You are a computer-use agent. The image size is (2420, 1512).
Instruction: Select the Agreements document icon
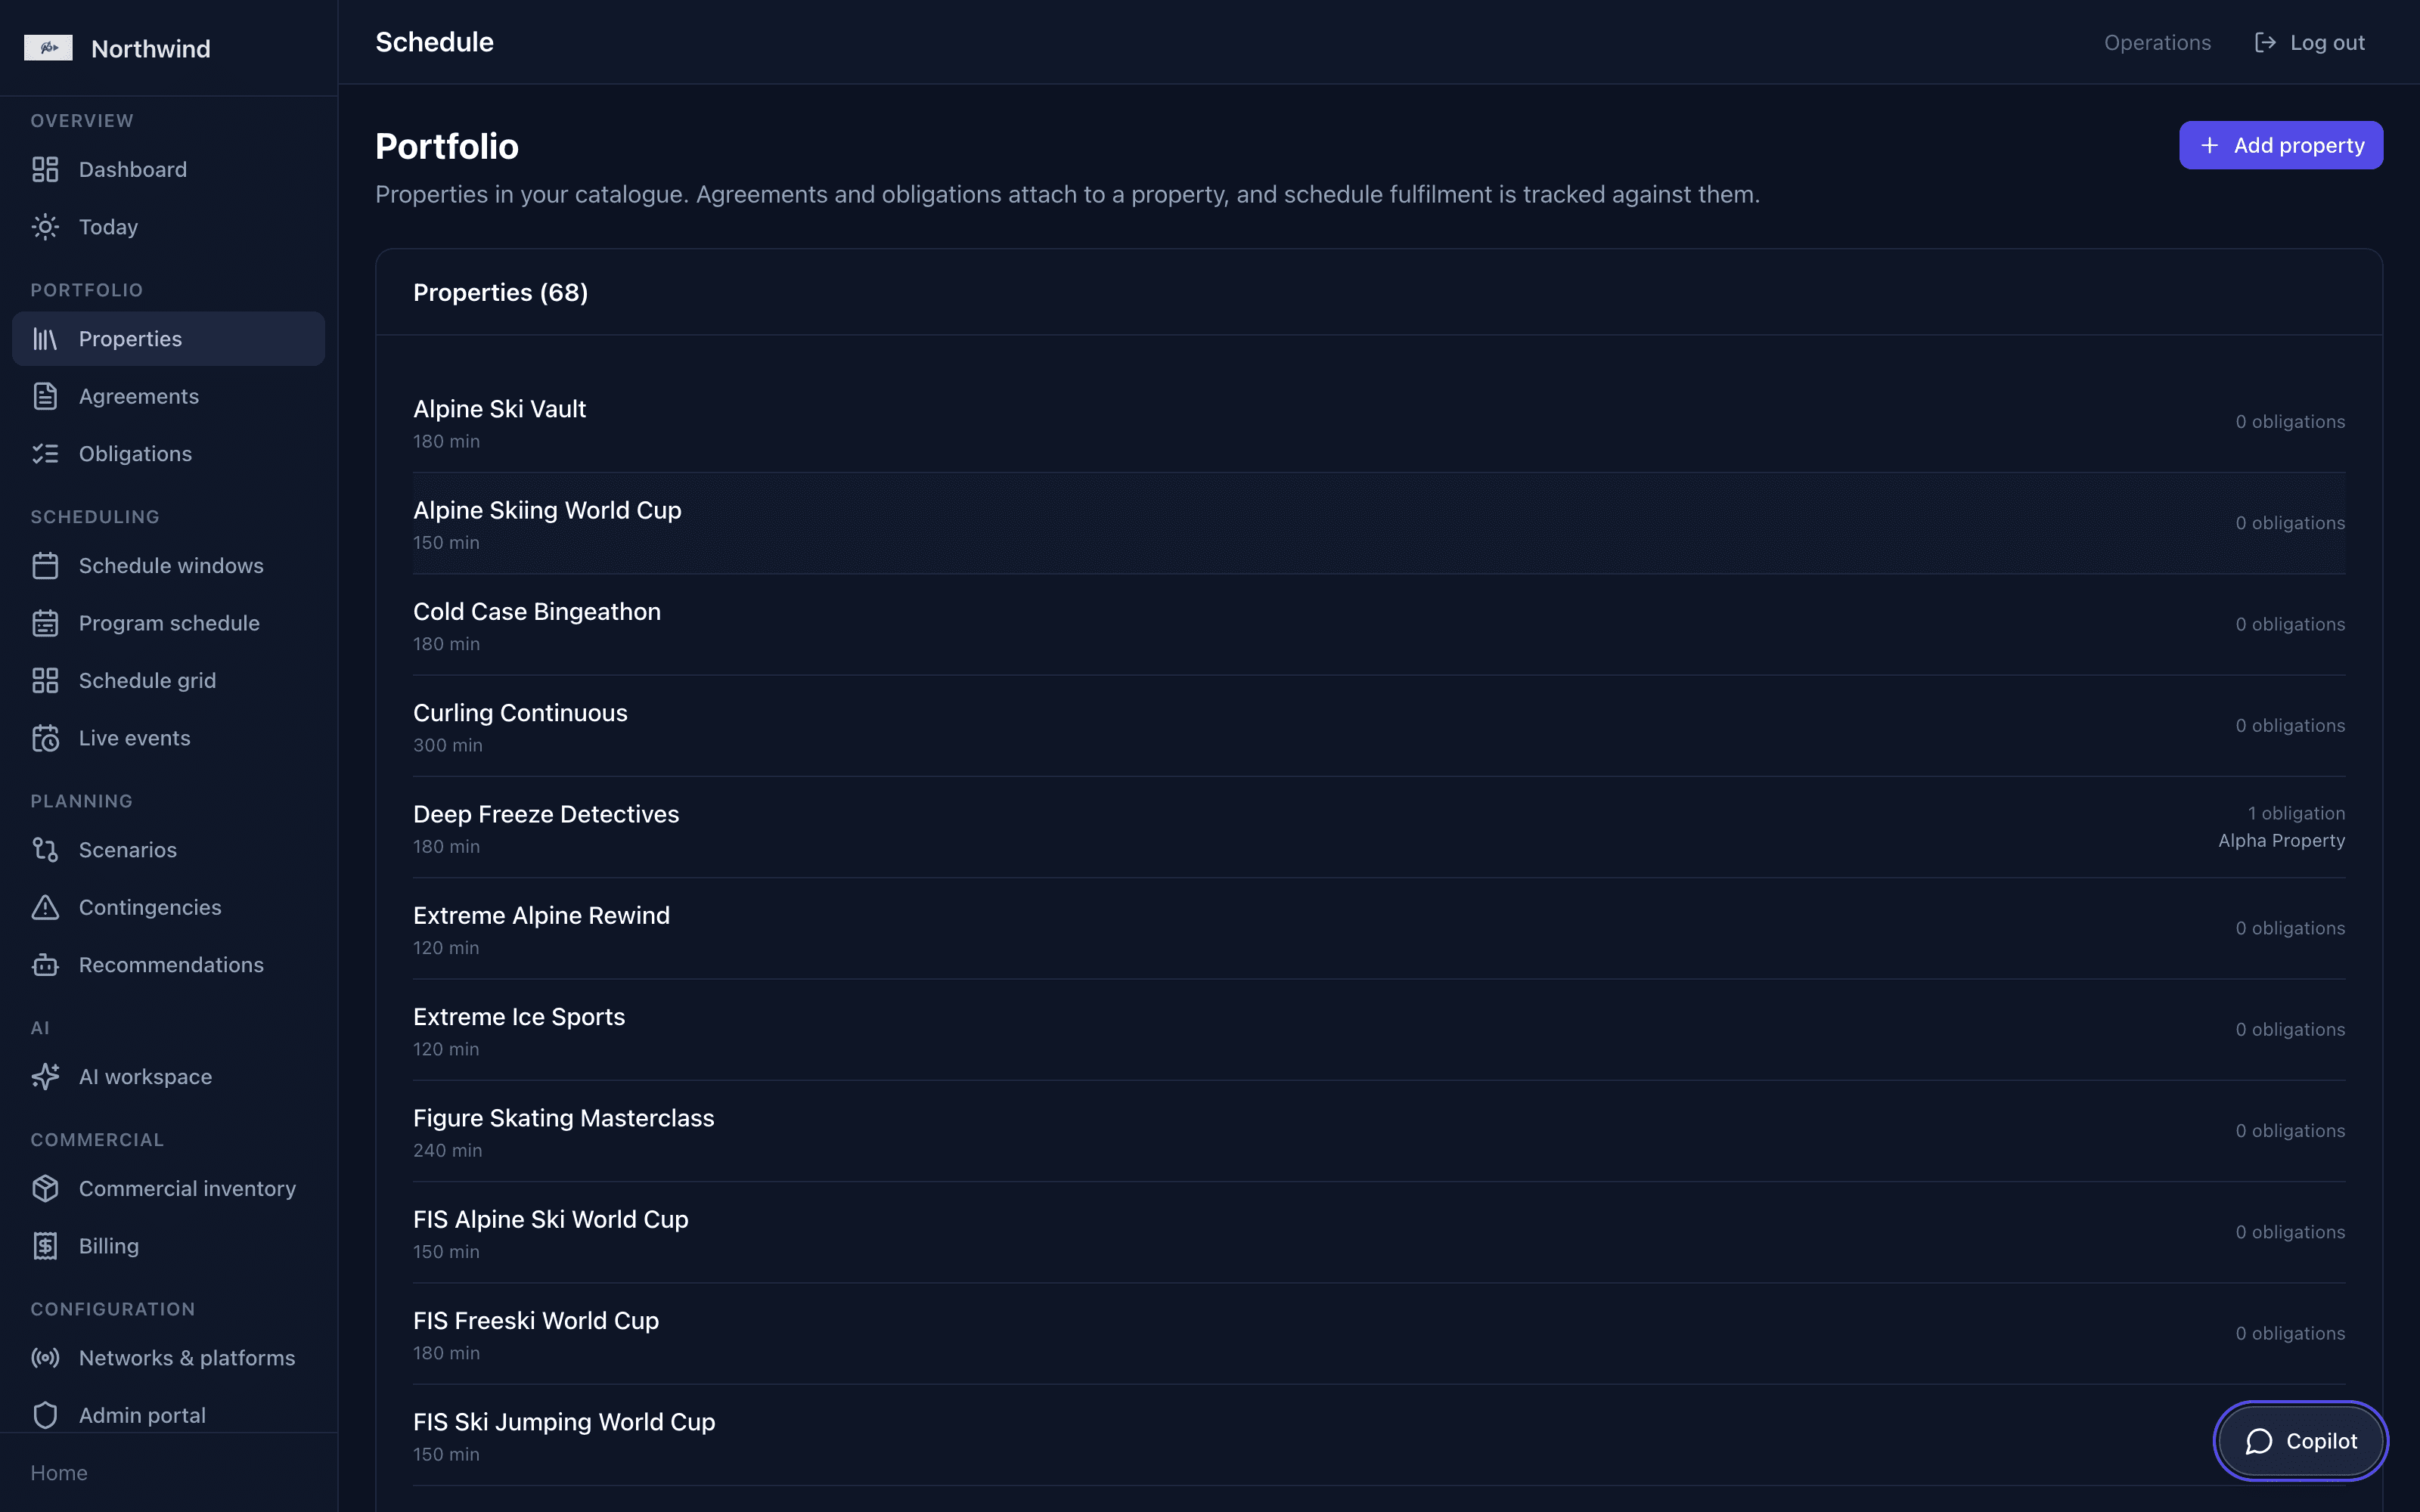(45, 396)
